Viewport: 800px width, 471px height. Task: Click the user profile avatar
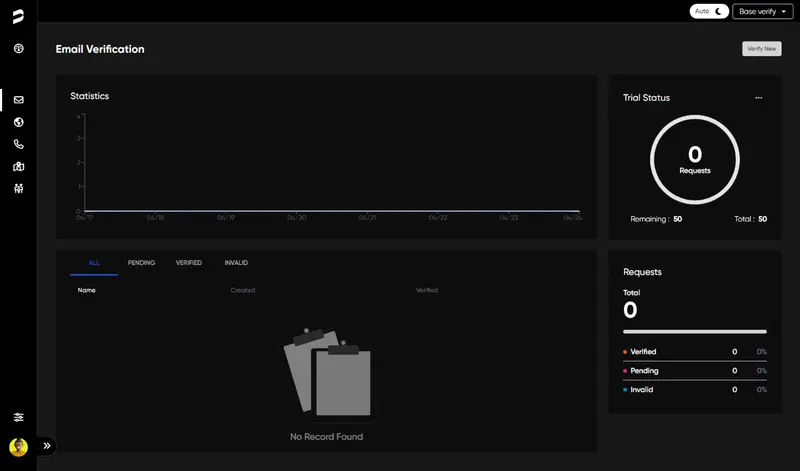tap(18, 446)
